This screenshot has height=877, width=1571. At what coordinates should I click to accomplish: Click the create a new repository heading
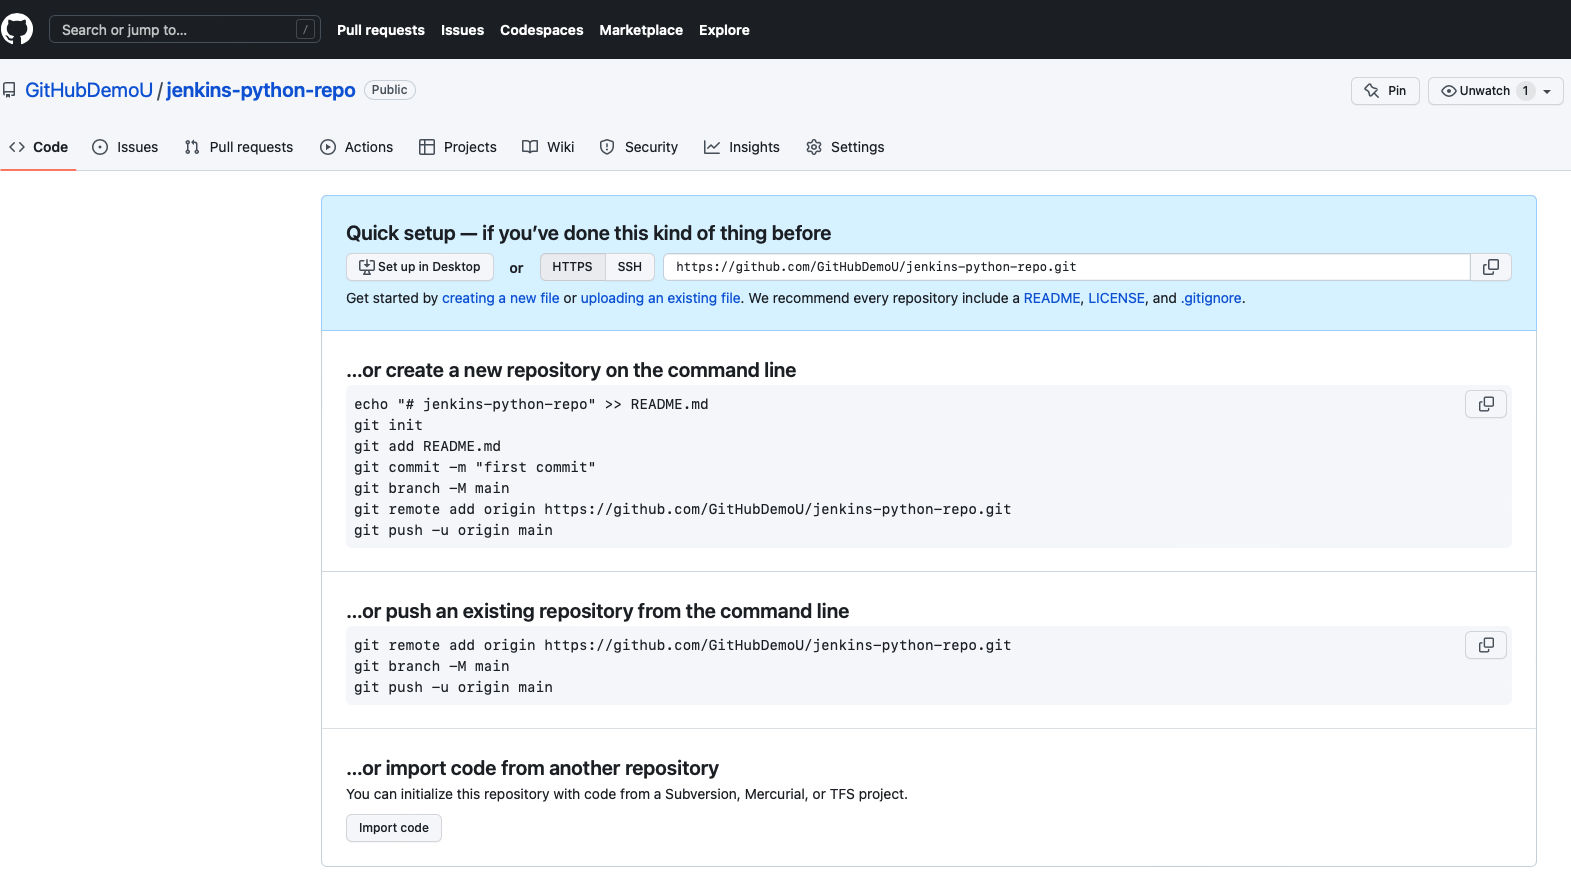tap(571, 370)
